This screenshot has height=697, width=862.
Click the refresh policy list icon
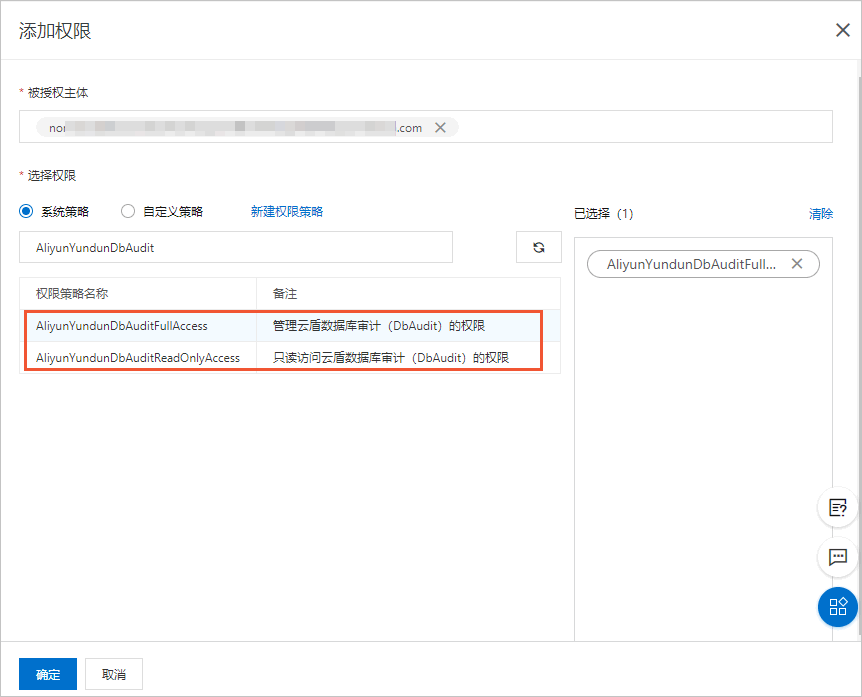pyautogui.click(x=539, y=247)
